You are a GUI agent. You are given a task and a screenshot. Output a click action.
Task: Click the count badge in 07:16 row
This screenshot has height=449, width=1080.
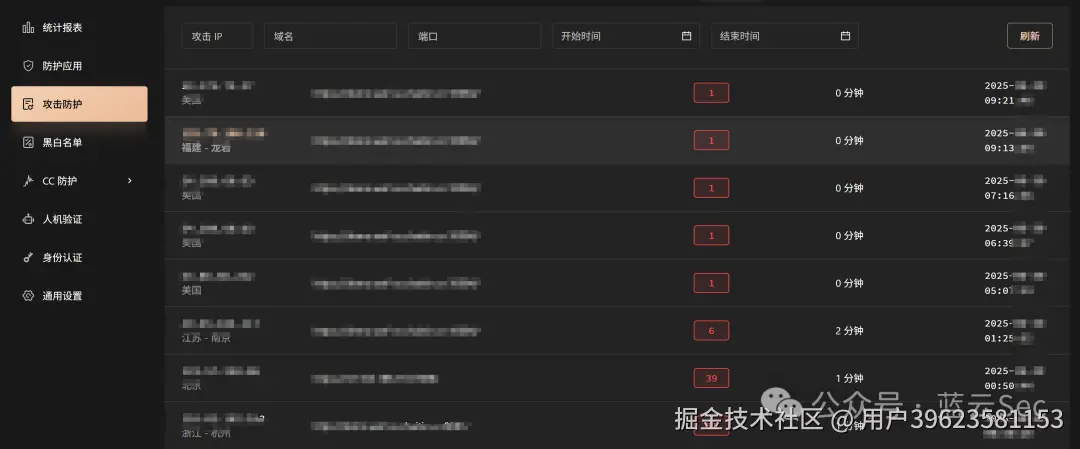point(712,188)
